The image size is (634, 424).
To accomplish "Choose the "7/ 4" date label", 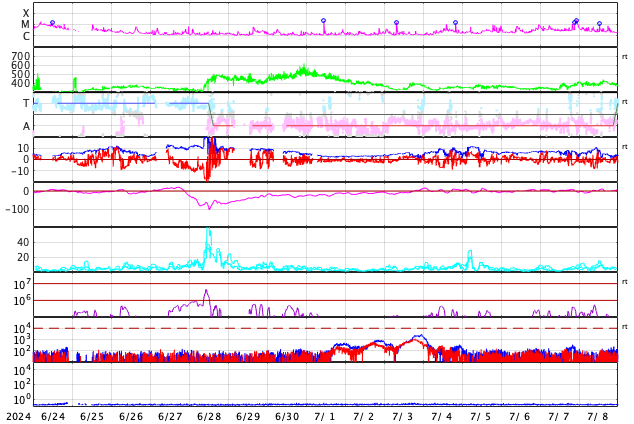I will 442,416.
